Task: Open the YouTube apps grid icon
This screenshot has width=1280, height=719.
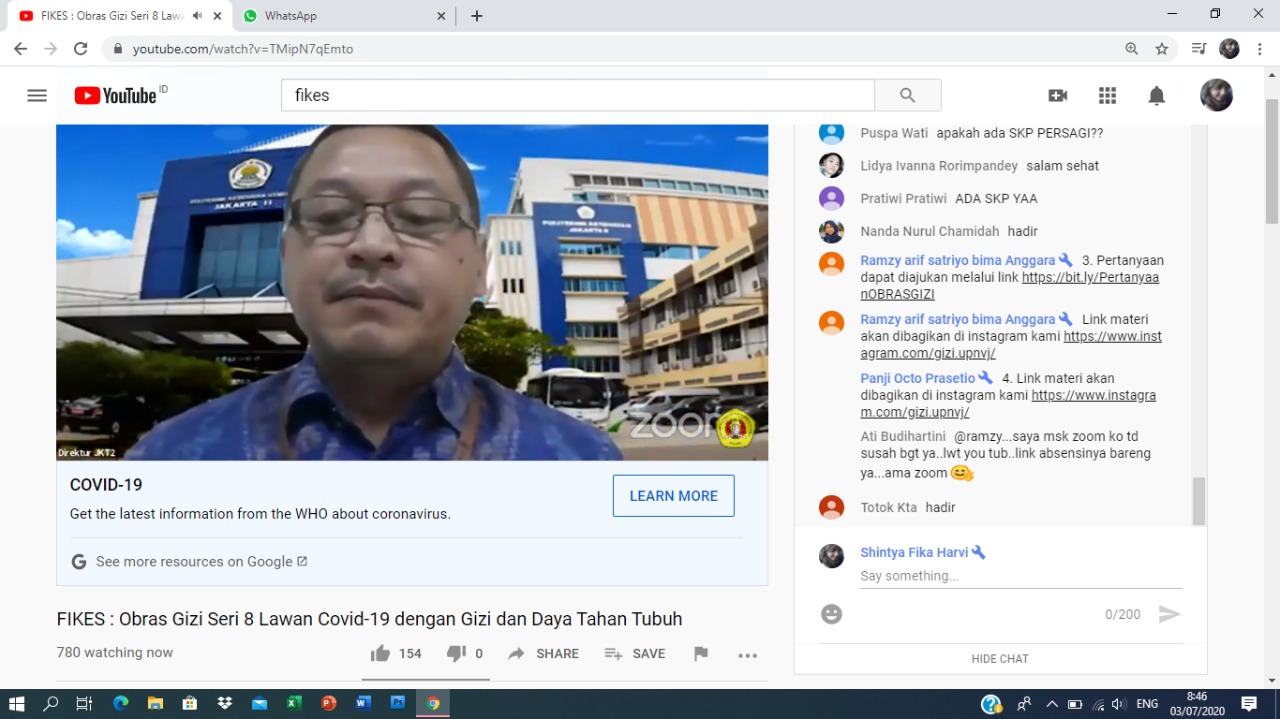Action: (1107, 96)
